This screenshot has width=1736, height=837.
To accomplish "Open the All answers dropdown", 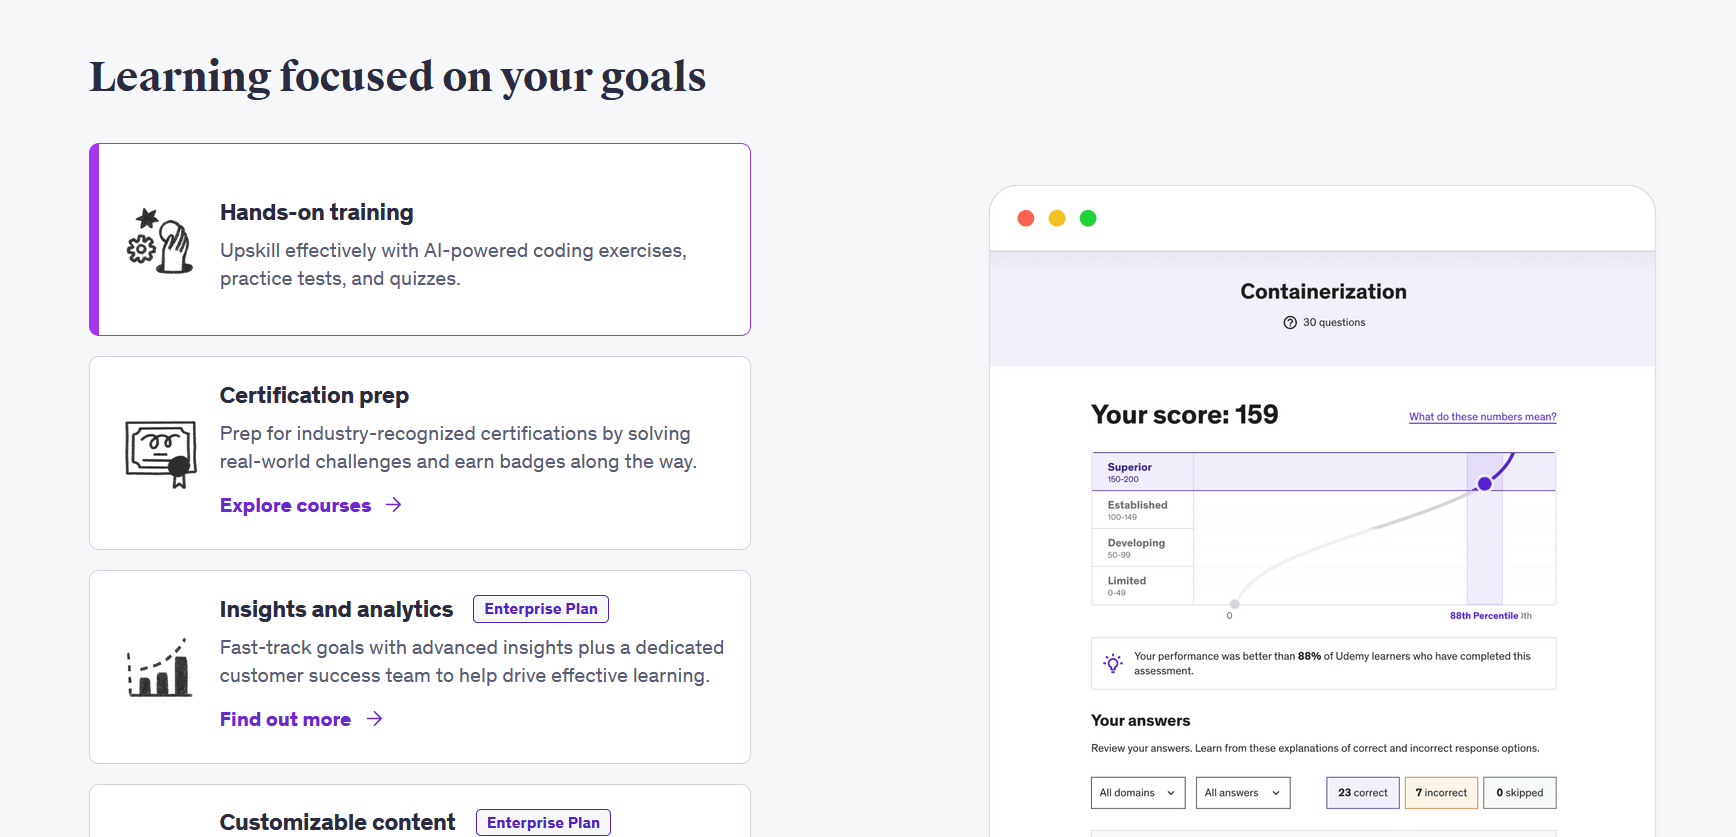I will coord(1243,793).
